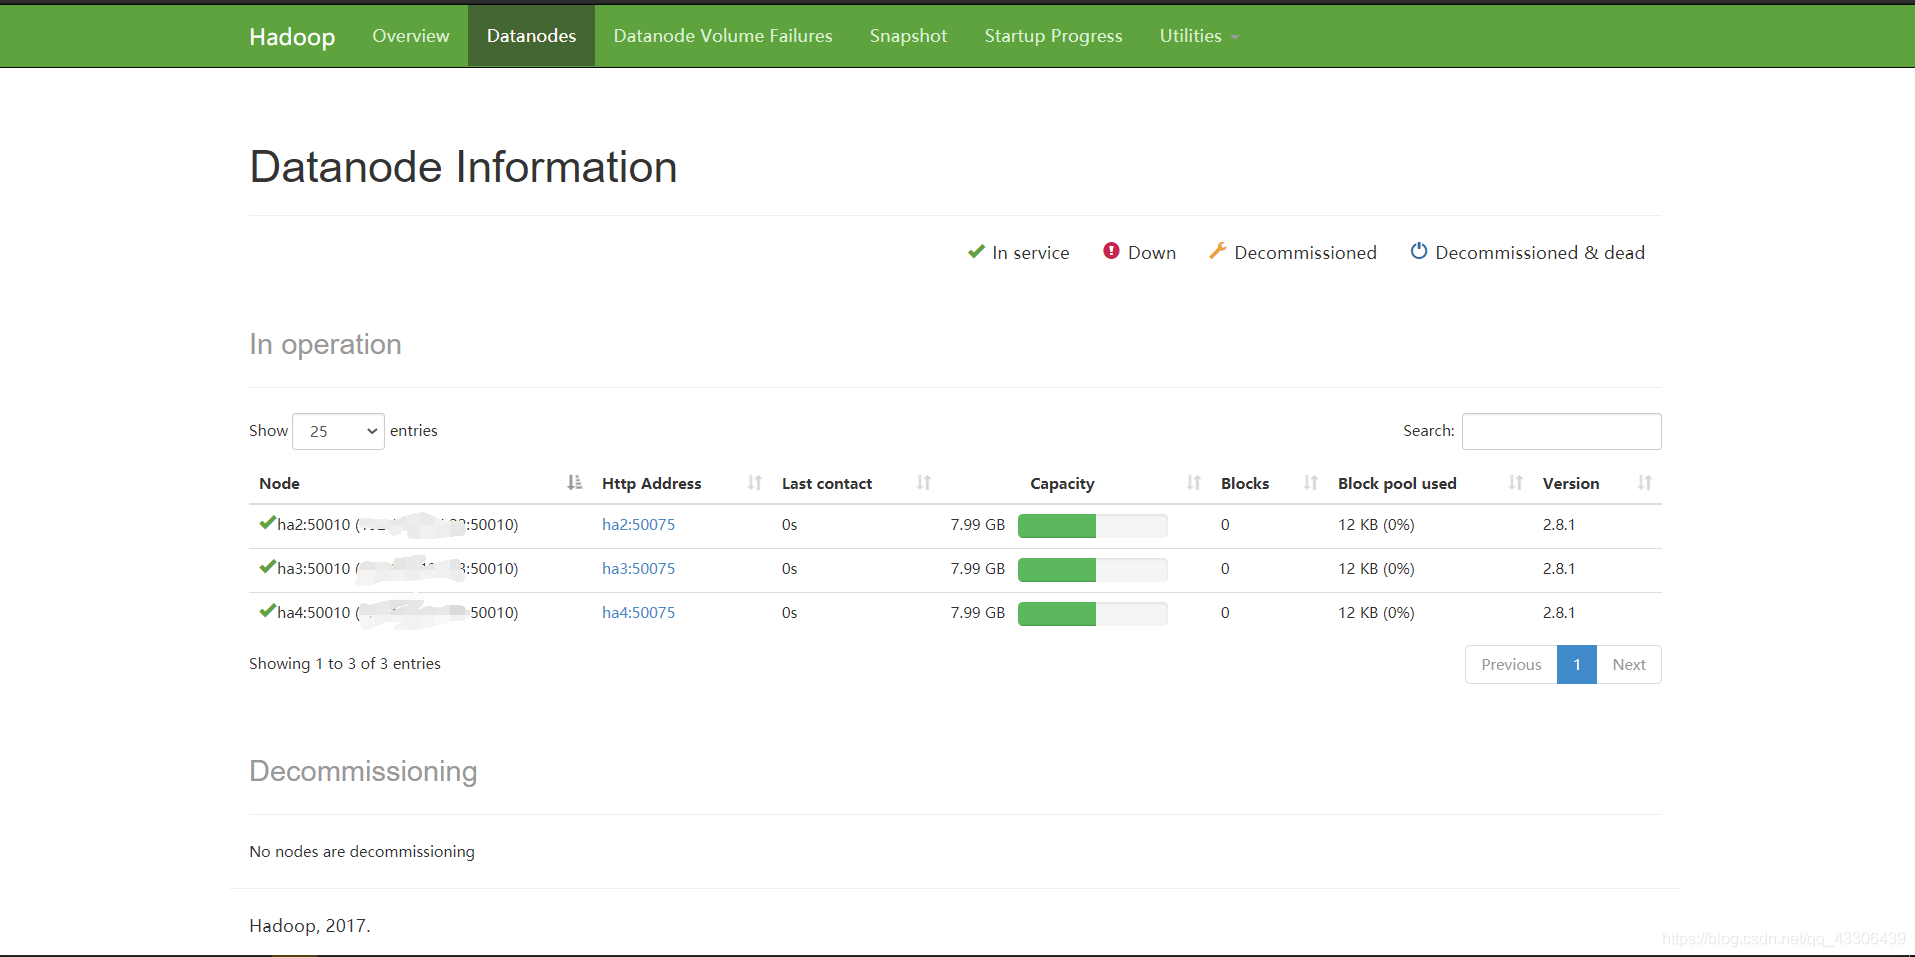The width and height of the screenshot is (1915, 957).
Task: Click the Blocks header text
Action: tap(1245, 484)
